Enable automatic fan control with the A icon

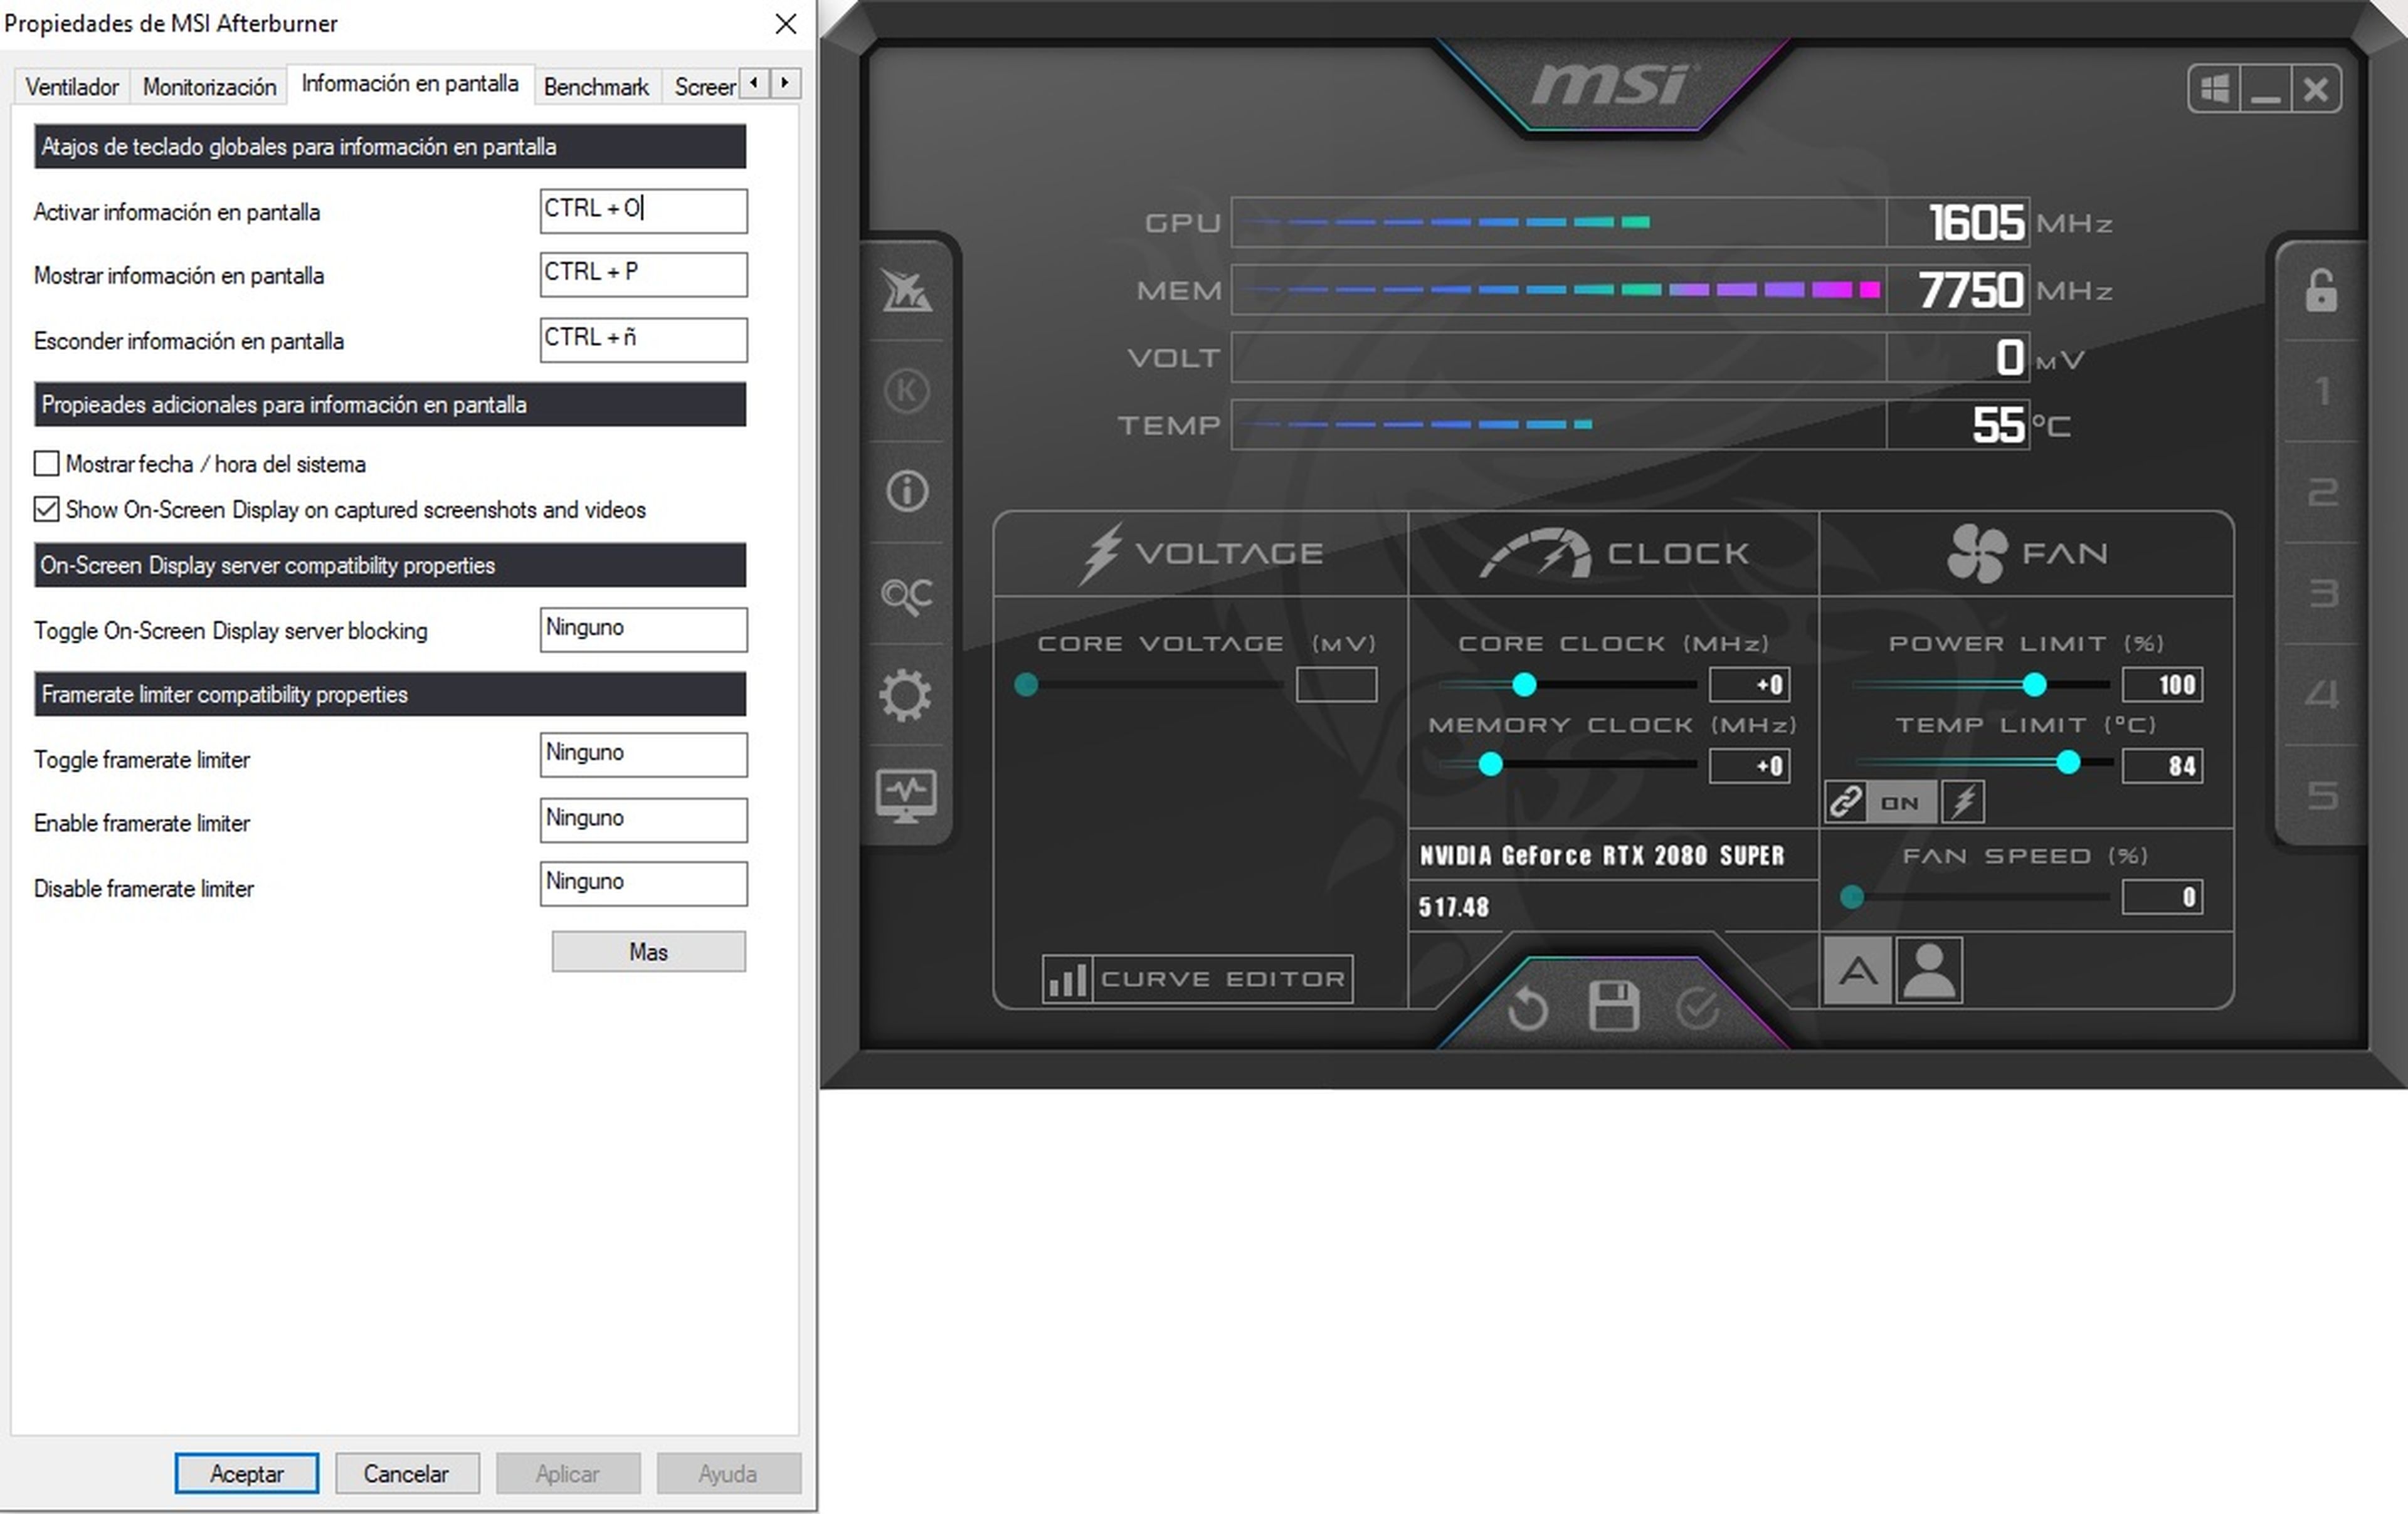1857,968
